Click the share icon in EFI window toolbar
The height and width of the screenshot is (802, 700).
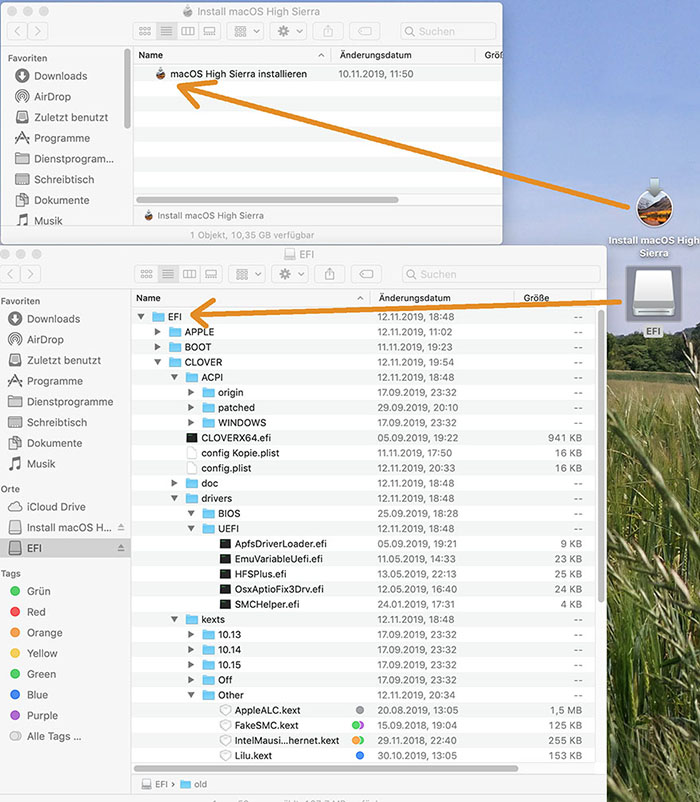click(329, 274)
